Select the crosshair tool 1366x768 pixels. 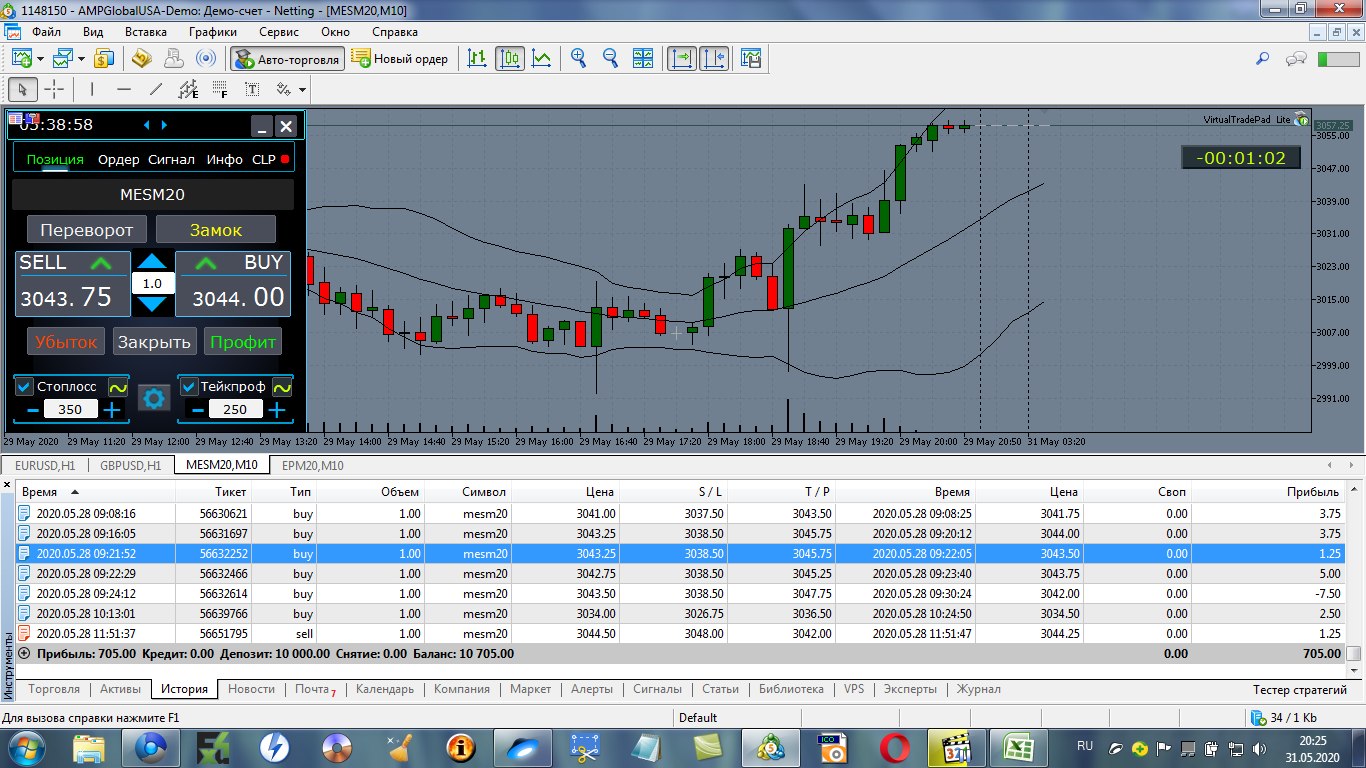(x=54, y=89)
